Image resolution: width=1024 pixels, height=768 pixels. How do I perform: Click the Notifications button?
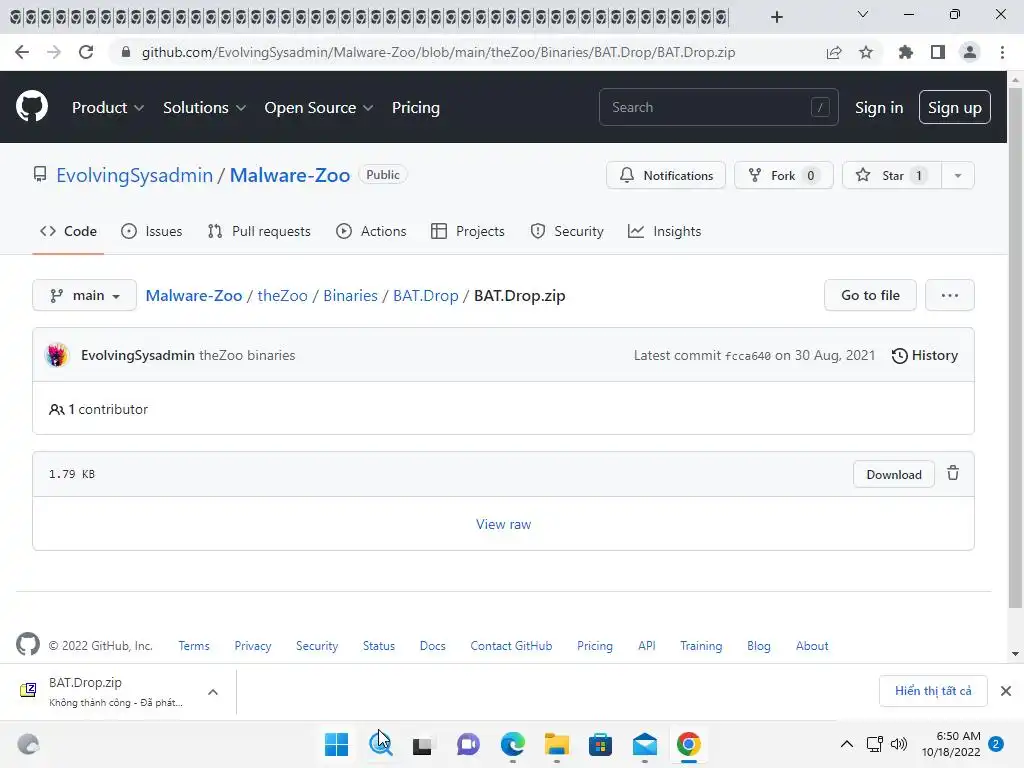[665, 176]
